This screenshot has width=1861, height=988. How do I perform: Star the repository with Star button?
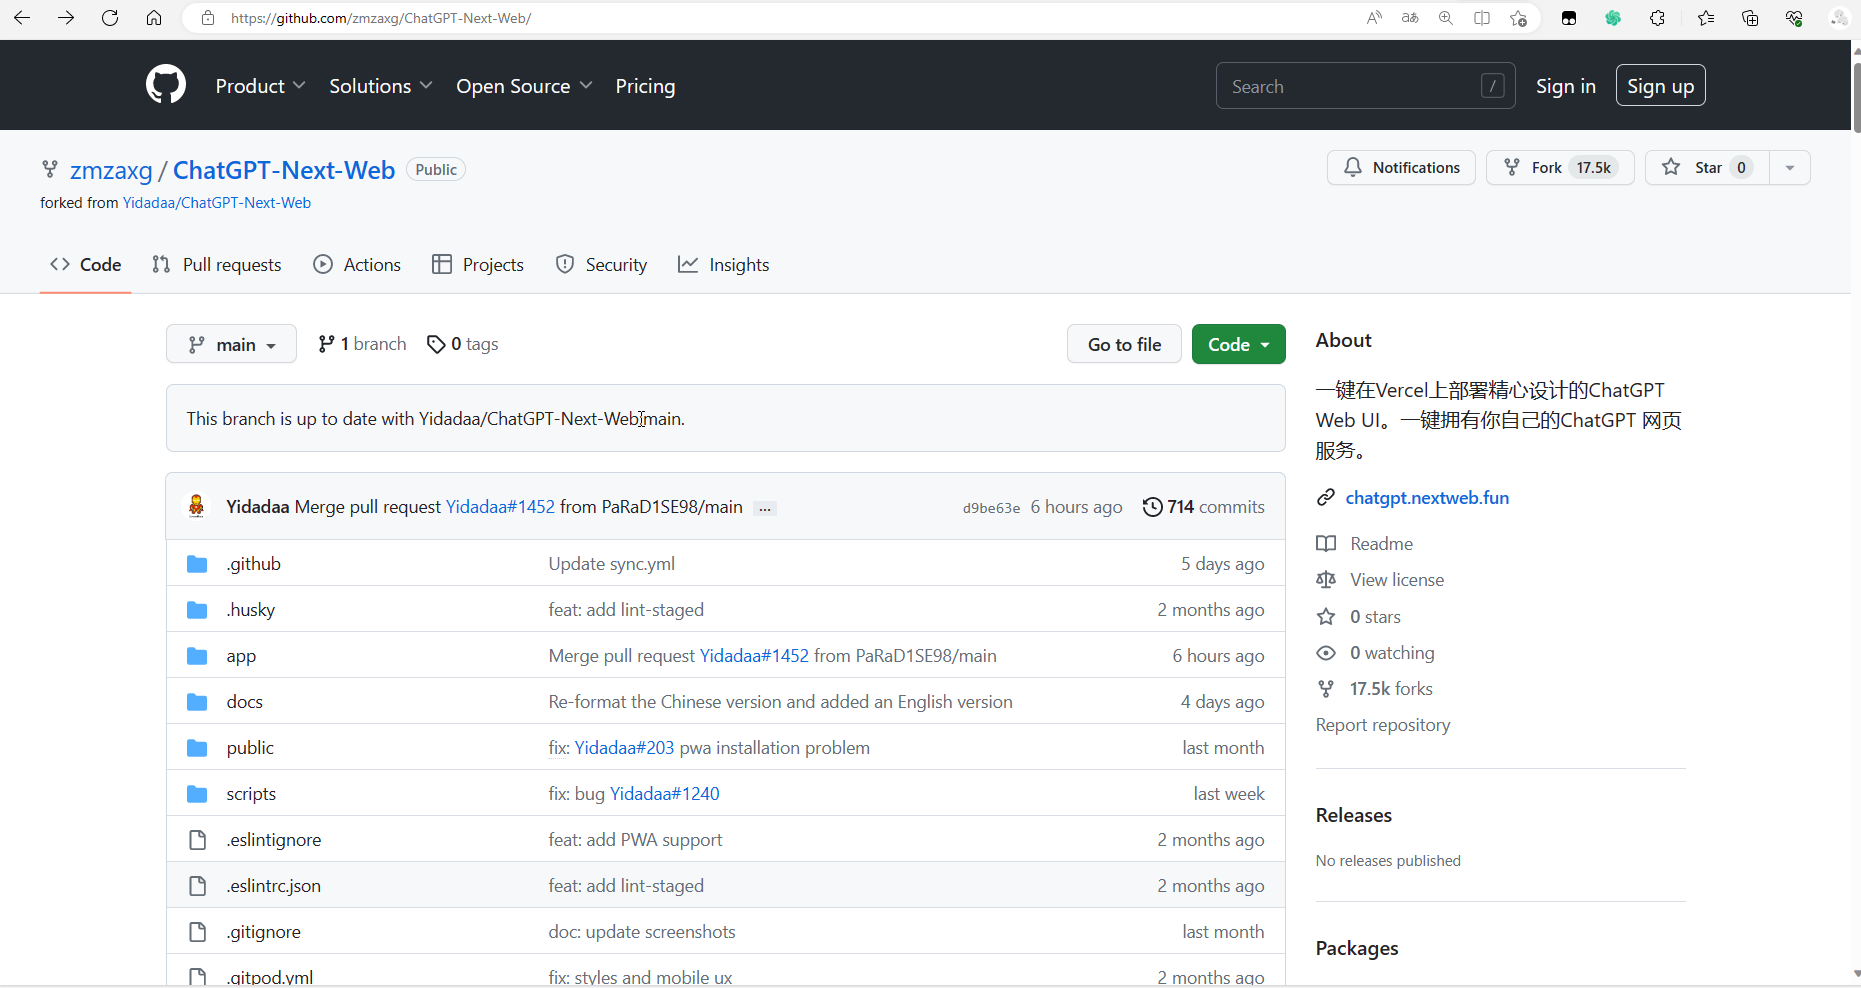point(1707,167)
